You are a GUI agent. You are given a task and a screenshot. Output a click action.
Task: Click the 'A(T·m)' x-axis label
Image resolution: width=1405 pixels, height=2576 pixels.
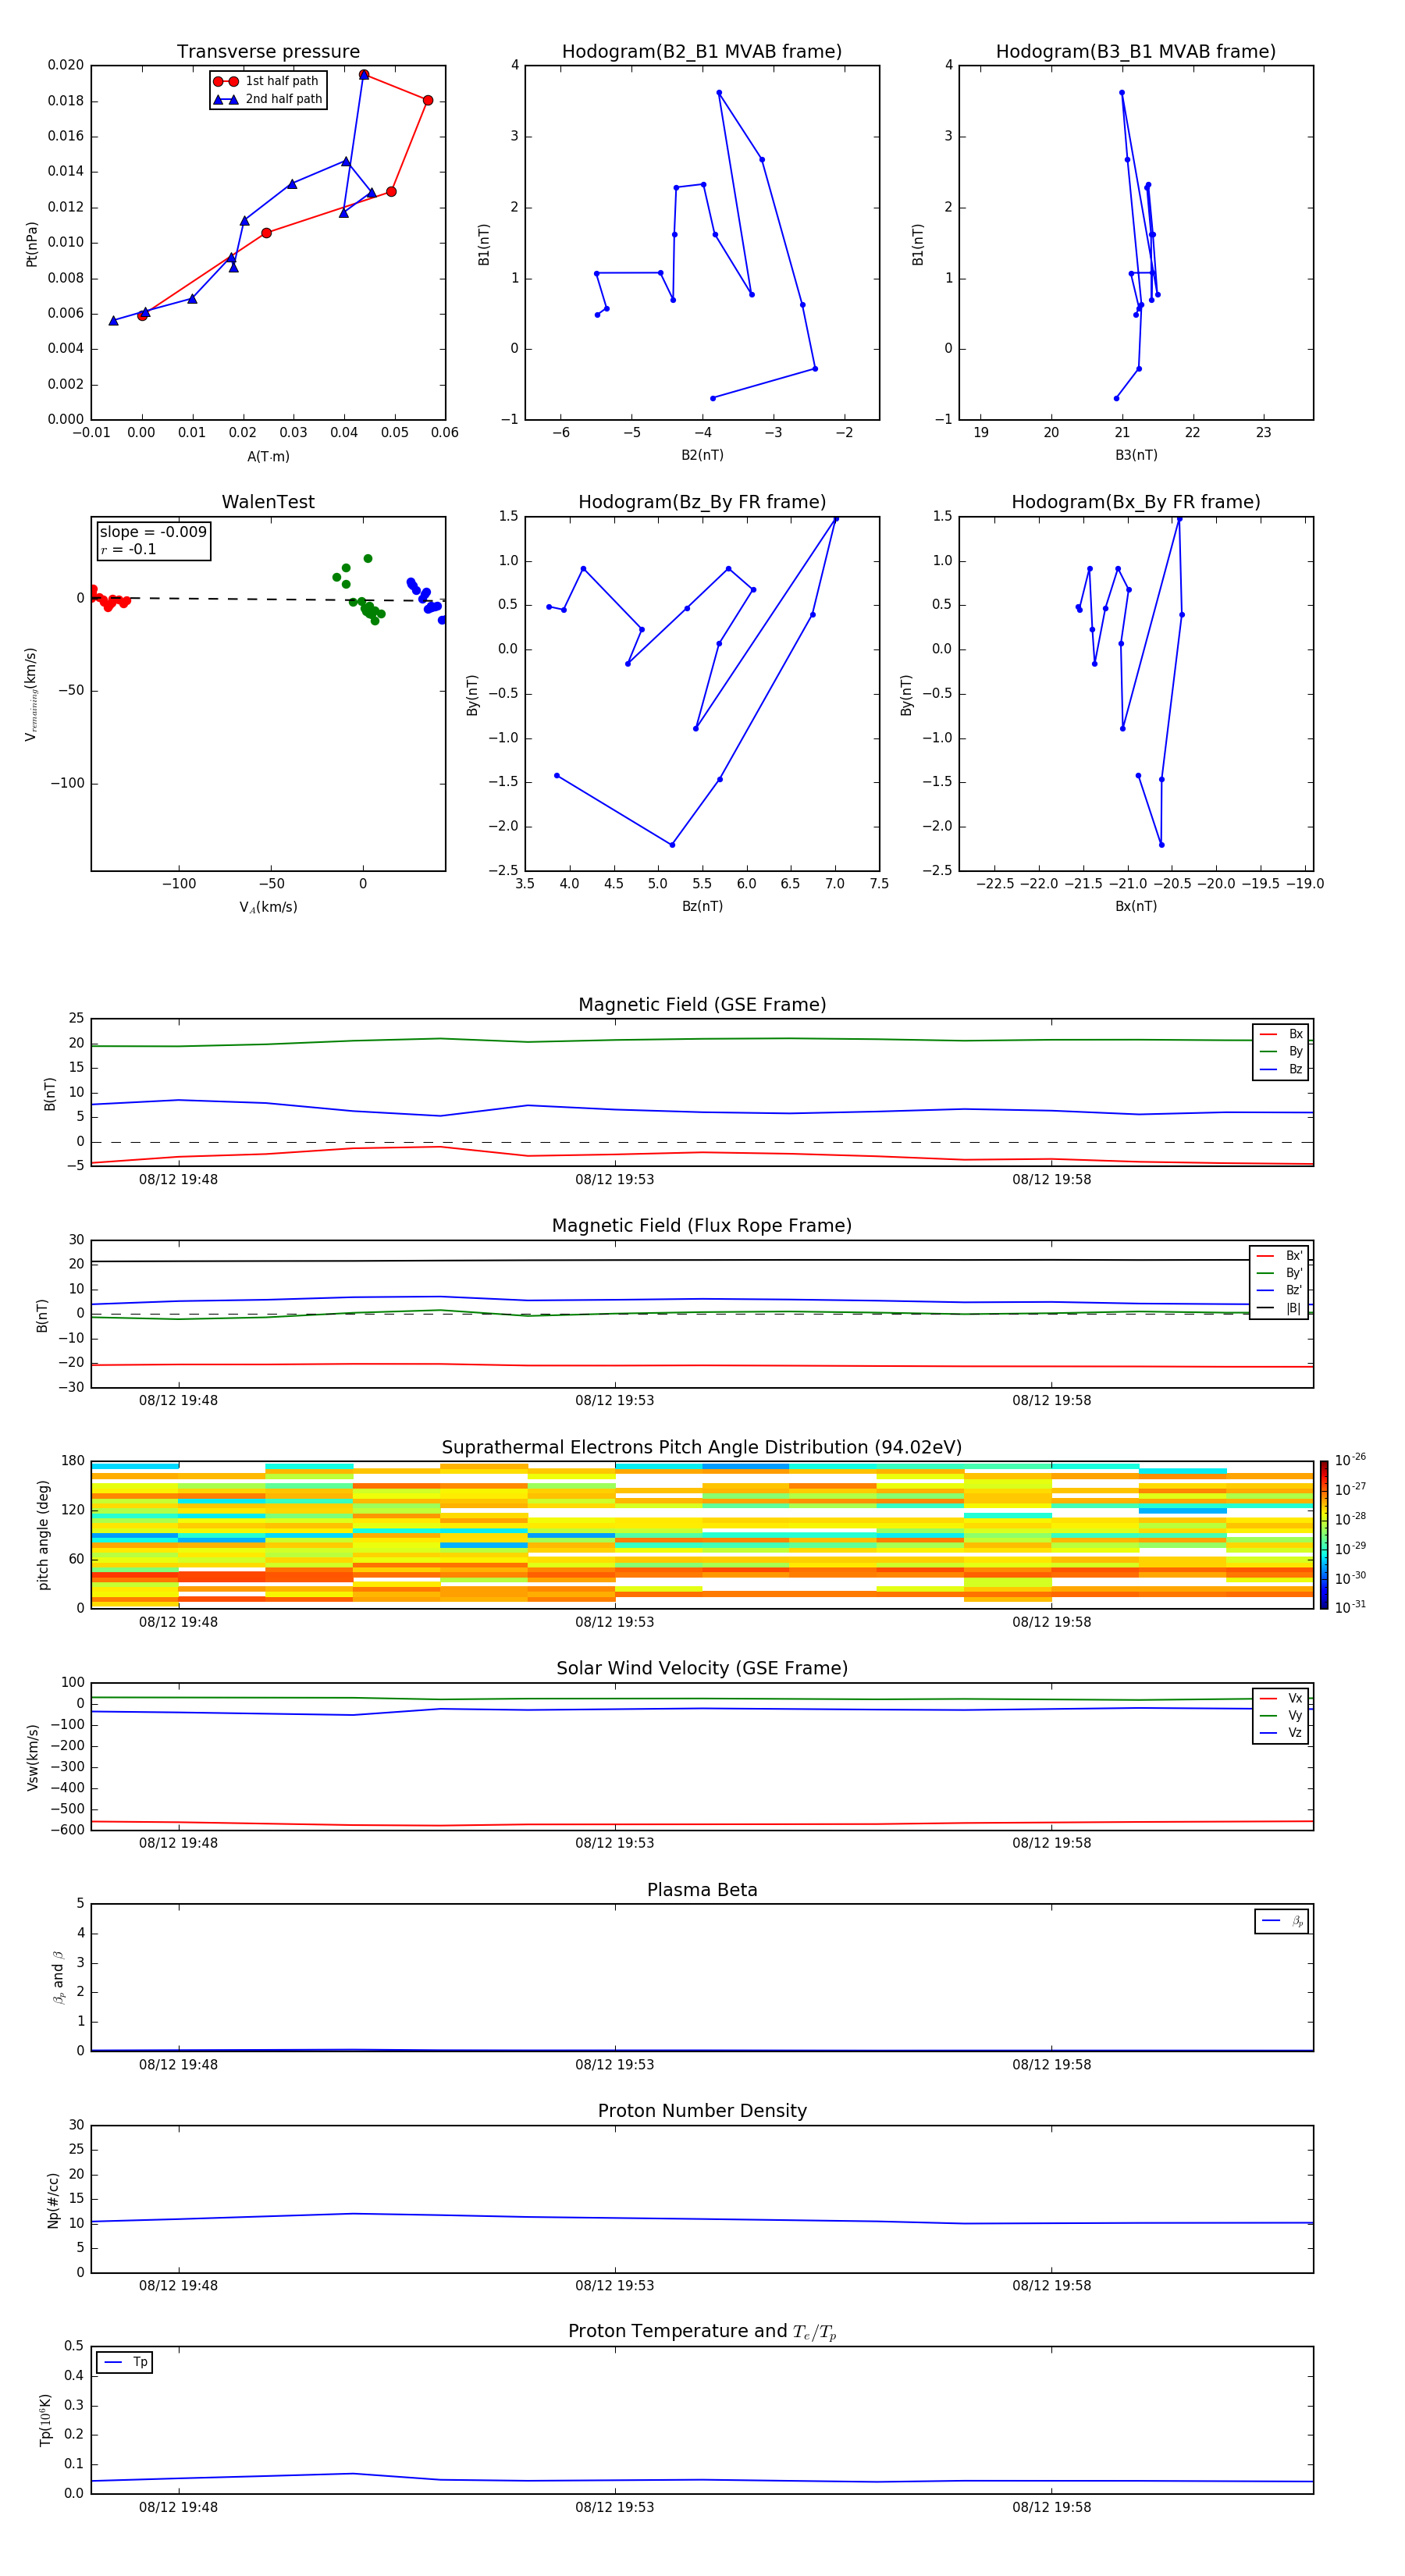pyautogui.click(x=268, y=457)
